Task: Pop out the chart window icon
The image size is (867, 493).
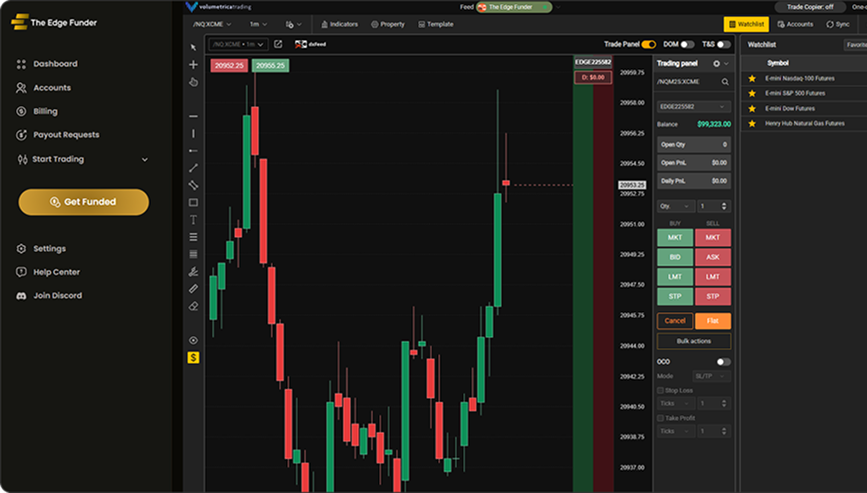Action: (x=278, y=44)
